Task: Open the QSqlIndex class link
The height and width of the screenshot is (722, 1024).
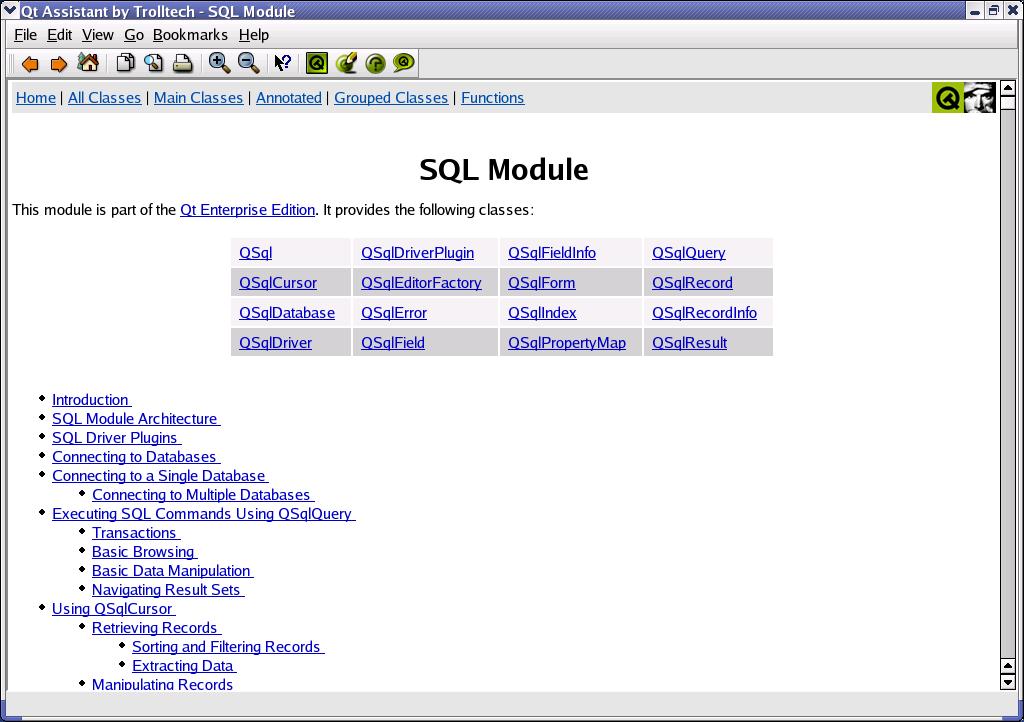Action: [542, 313]
